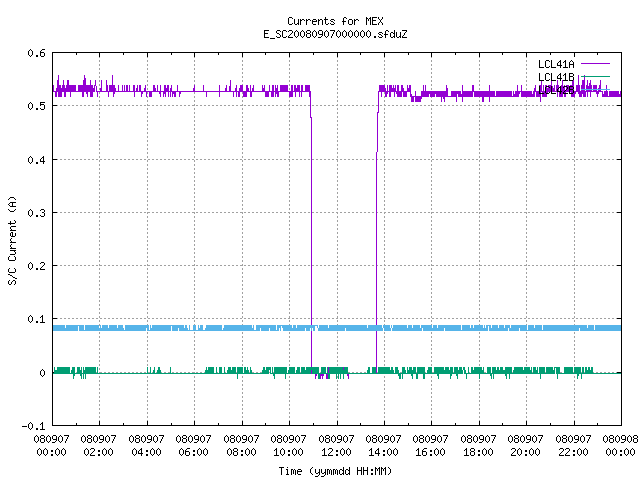Click the 080907 06:00 x-axis tick label
Image resolution: width=640 pixels, height=480 pixels.
point(193,446)
